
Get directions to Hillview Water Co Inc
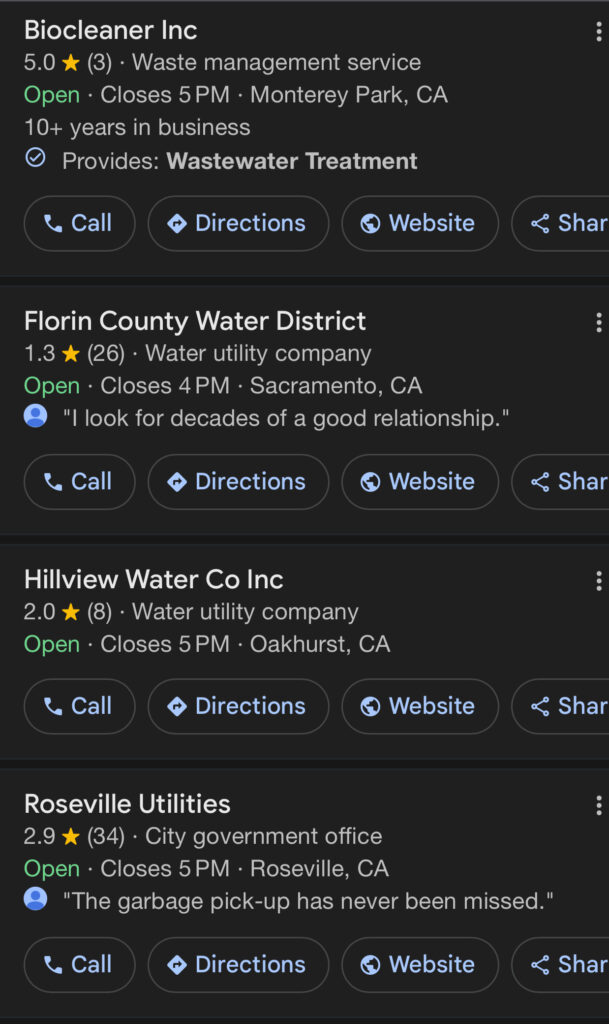[238, 706]
